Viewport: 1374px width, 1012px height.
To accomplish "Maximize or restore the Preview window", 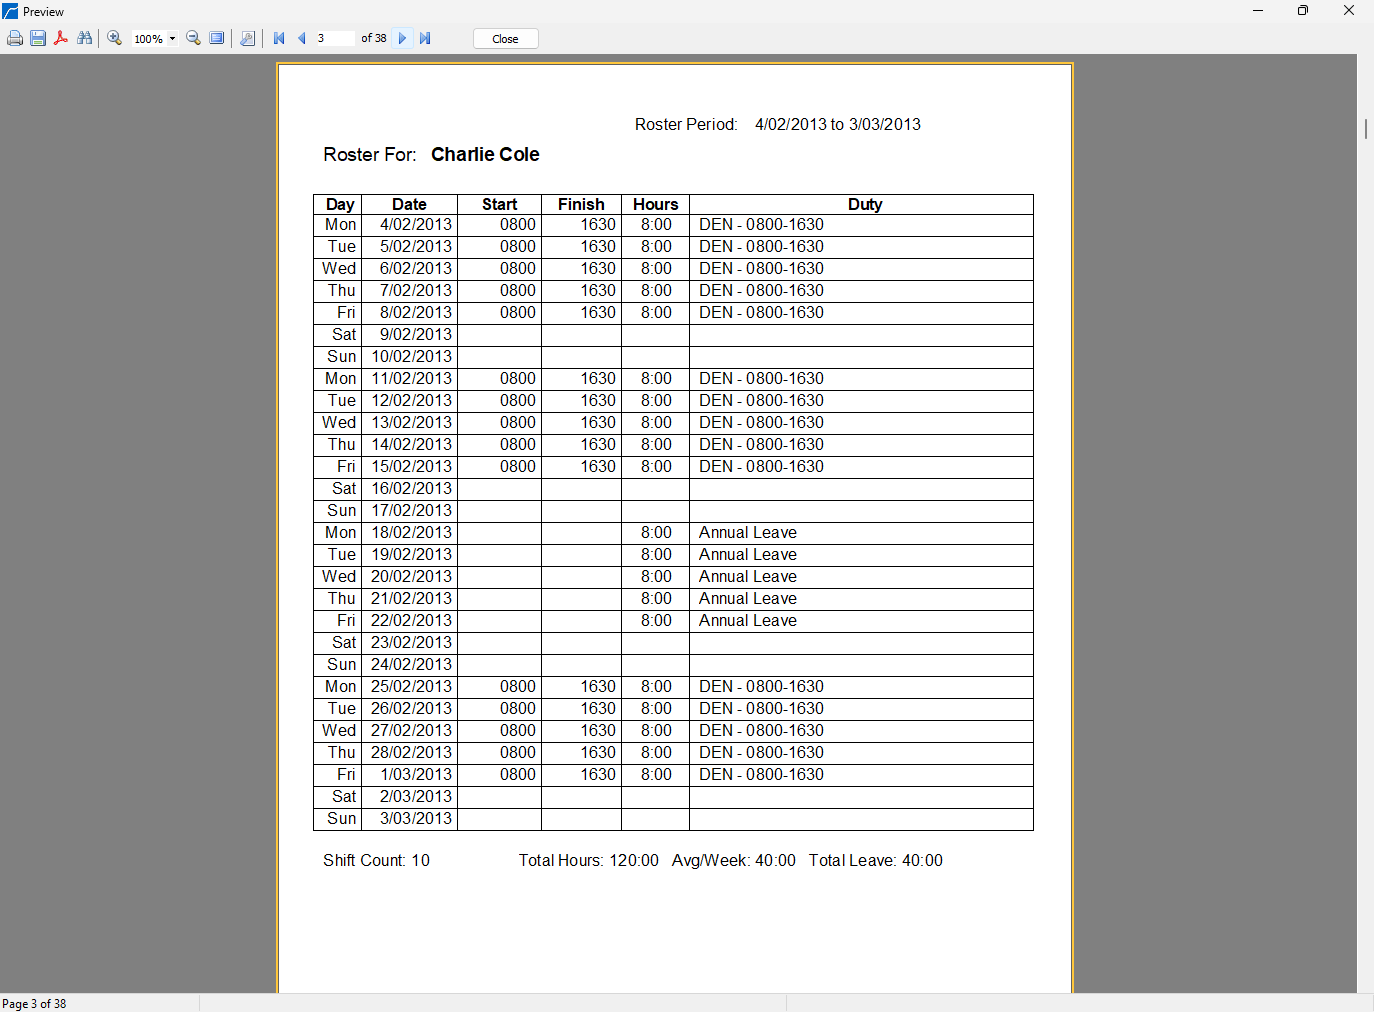I will click(x=1302, y=11).
